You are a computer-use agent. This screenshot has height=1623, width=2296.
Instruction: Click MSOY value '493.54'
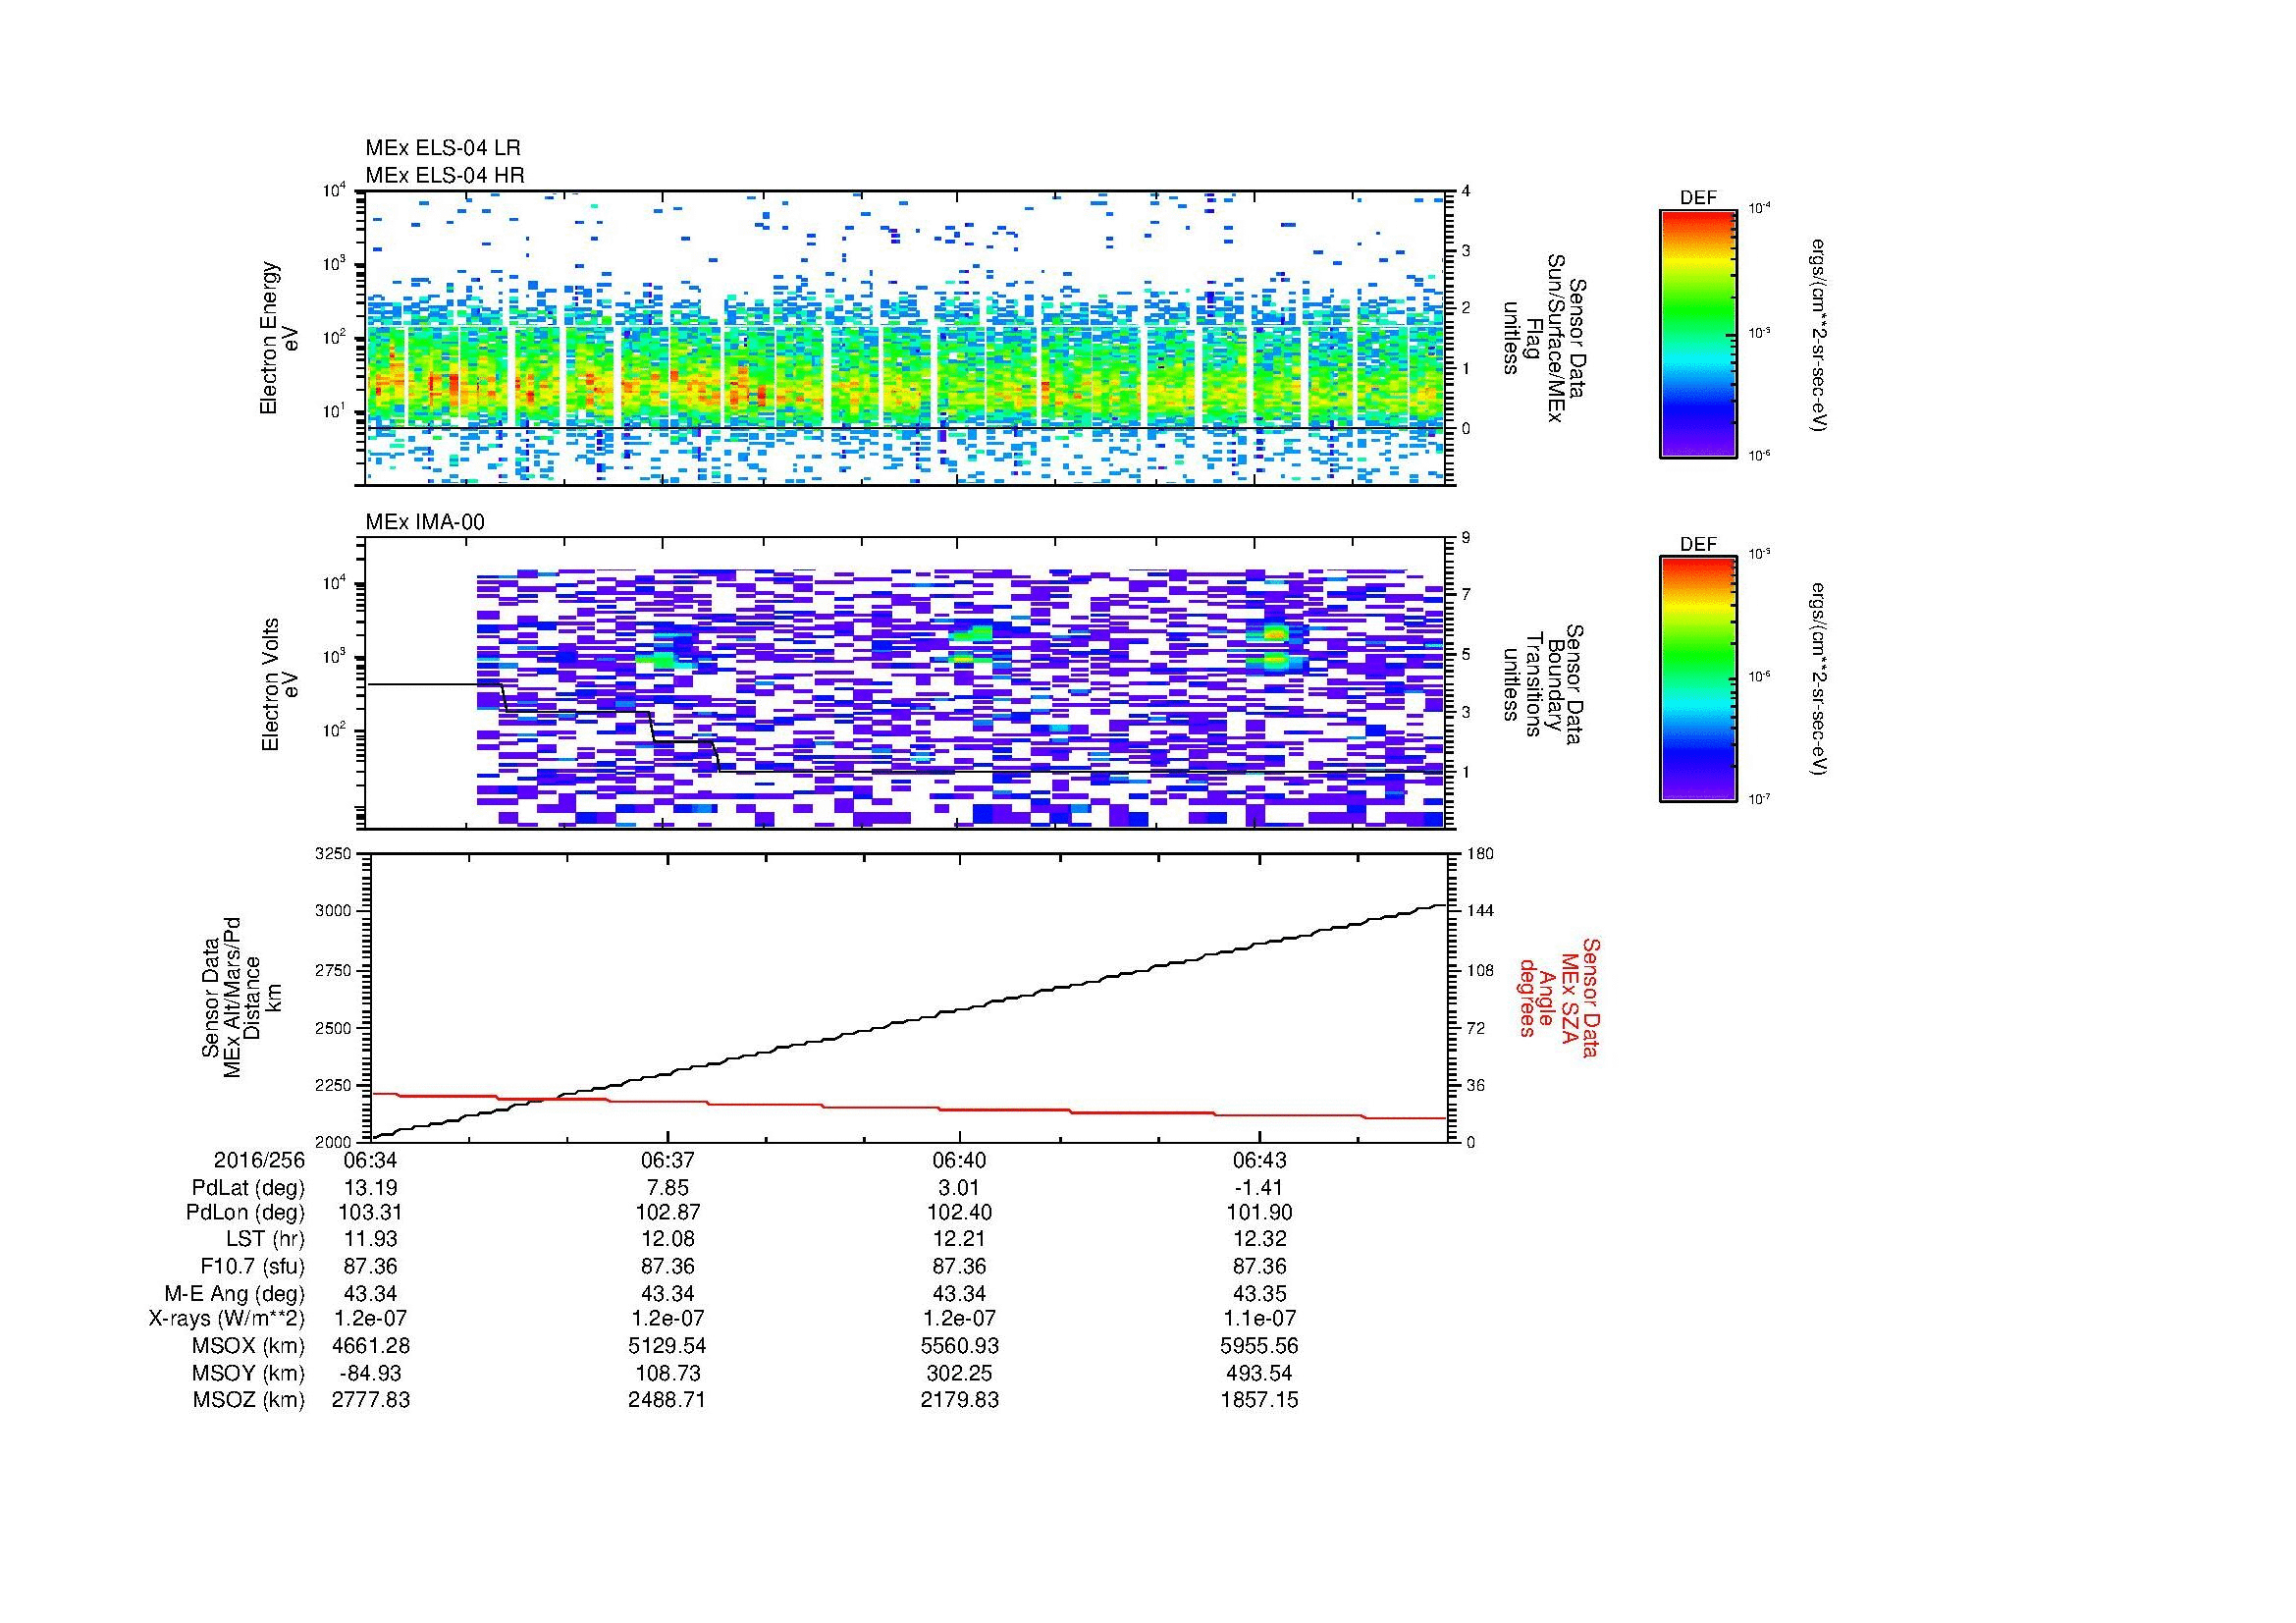1259,1373
